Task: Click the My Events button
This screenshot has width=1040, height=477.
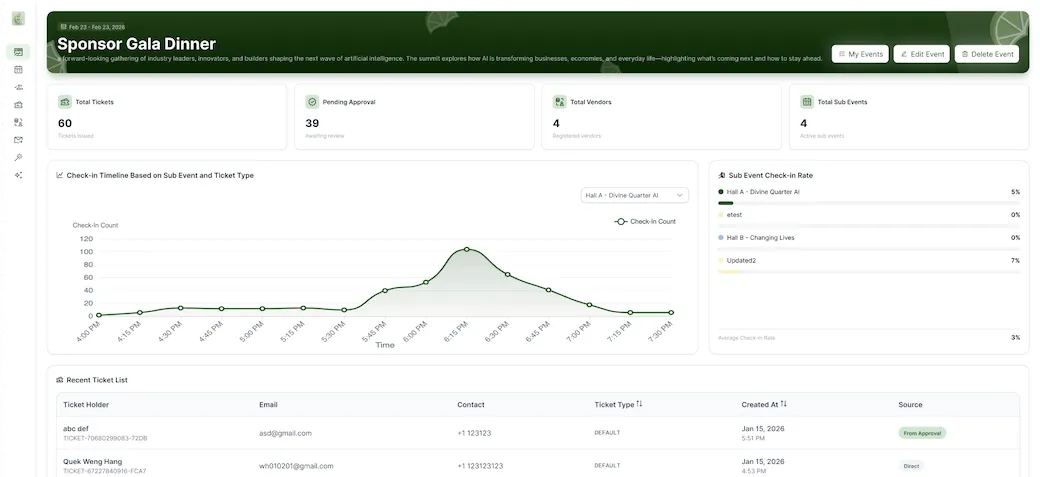Action: [x=859, y=54]
